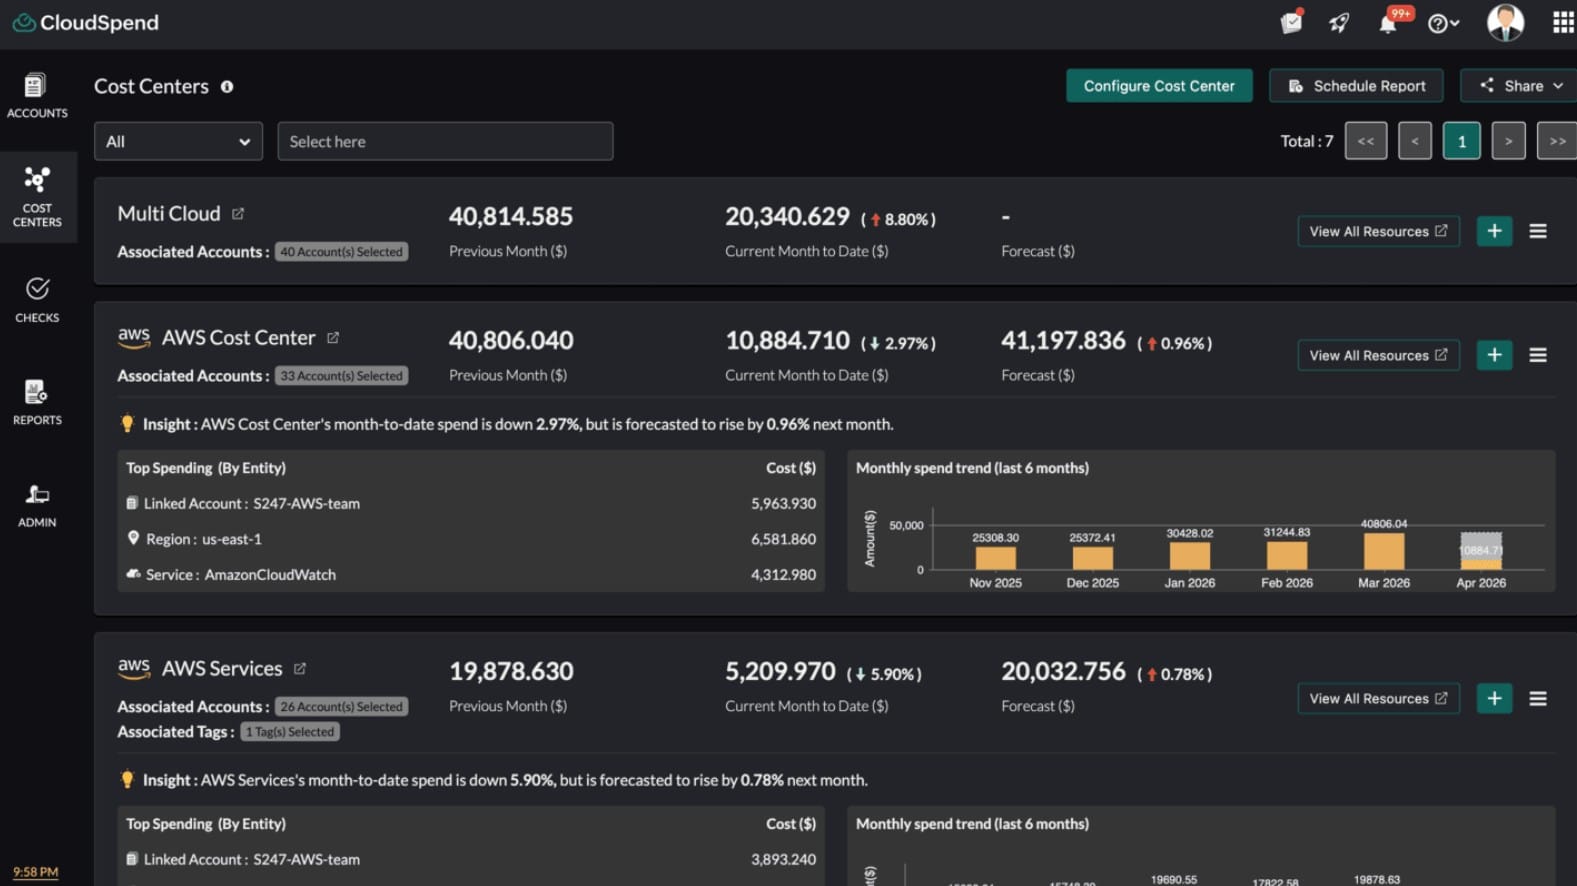Screen dimensions: 1577x886
Task: Click the AWS Cost Center title
Action: 238,338
